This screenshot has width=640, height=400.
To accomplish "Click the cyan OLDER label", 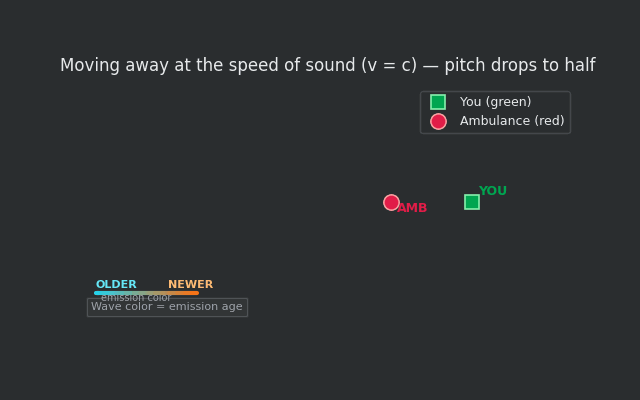I will (x=116, y=285).
